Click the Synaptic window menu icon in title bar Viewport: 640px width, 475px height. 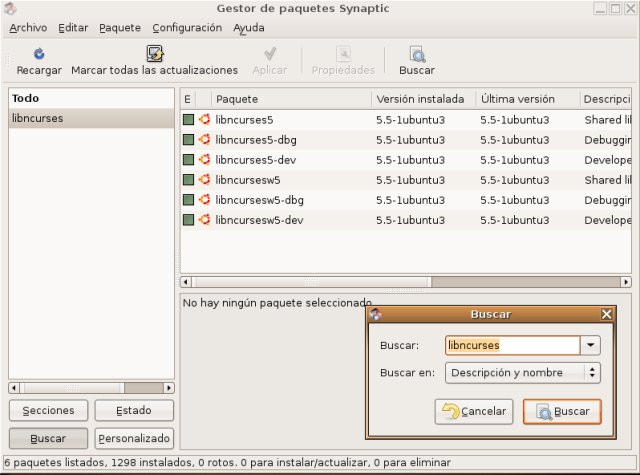point(10,9)
